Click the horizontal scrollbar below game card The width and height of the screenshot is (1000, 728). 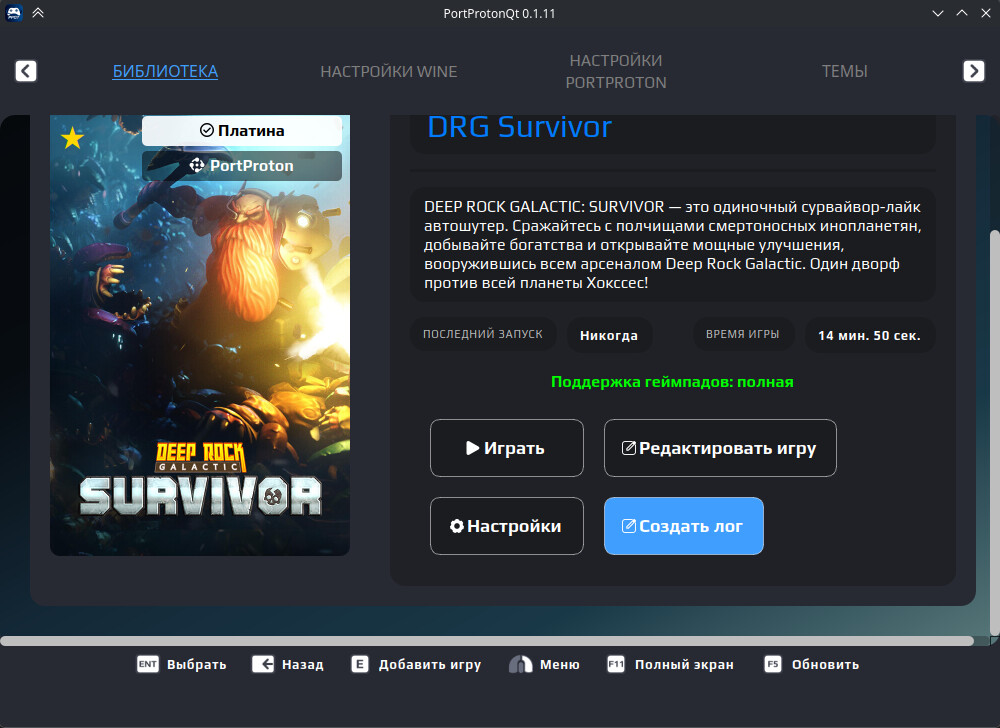pyautogui.click(x=486, y=641)
